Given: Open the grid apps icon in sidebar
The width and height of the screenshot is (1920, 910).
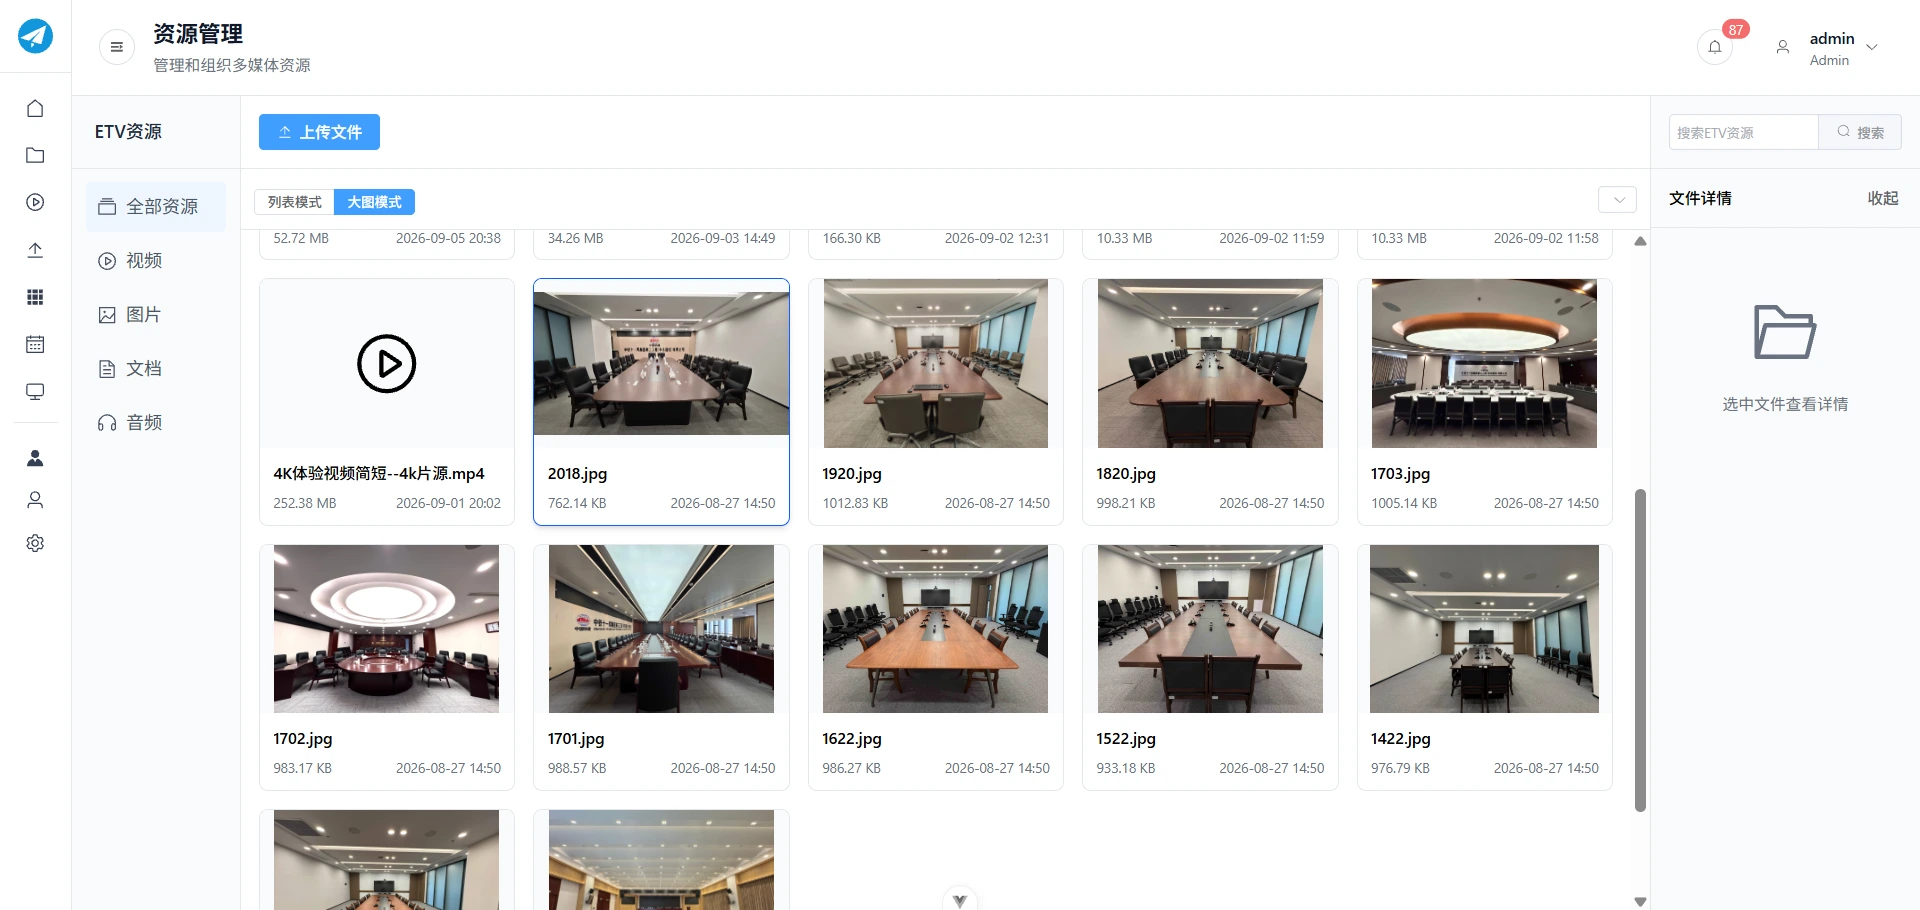Looking at the screenshot, I should [35, 297].
